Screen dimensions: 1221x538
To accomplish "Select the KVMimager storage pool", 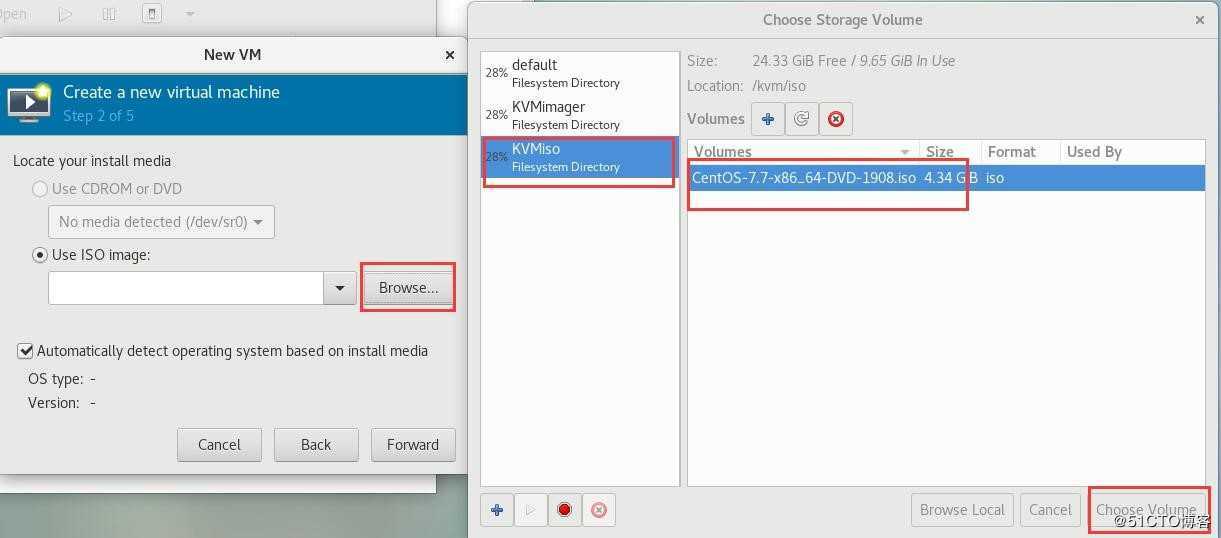I will pyautogui.click(x=580, y=115).
